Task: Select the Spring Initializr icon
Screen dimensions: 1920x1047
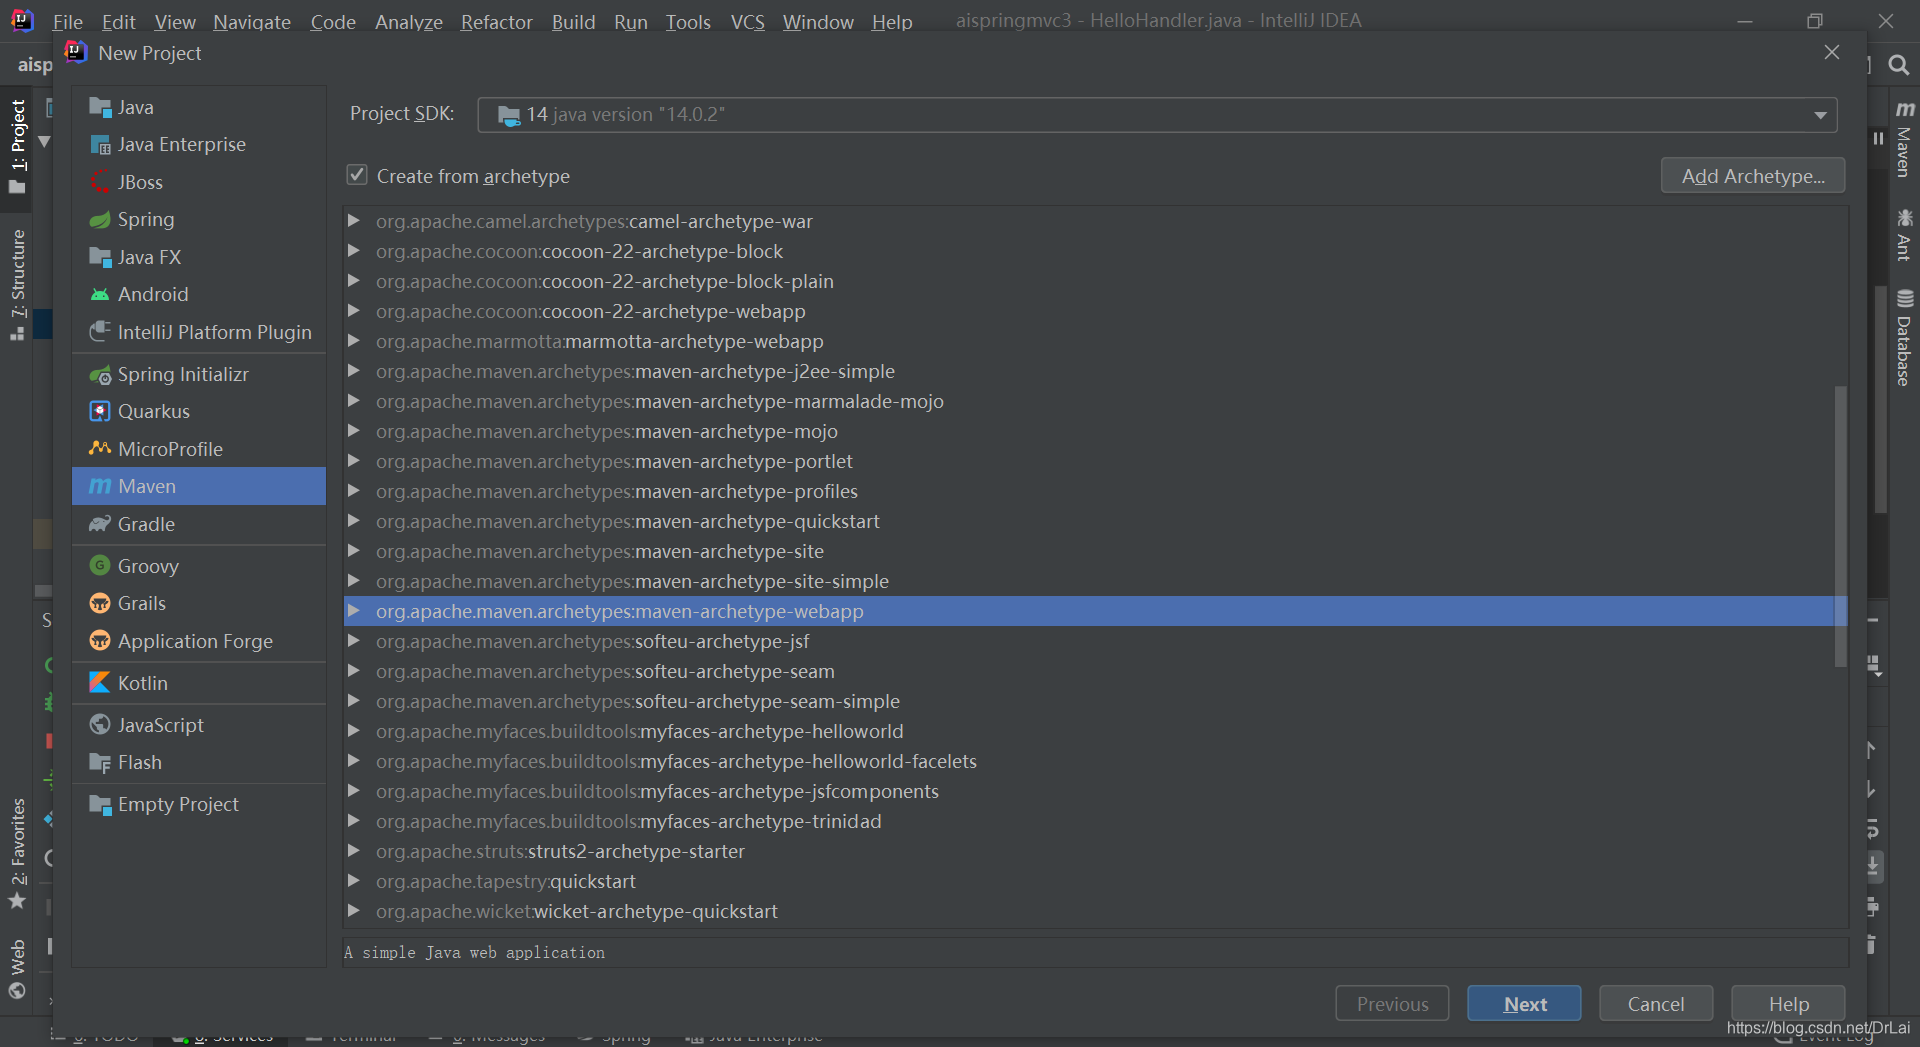Action: (100, 375)
